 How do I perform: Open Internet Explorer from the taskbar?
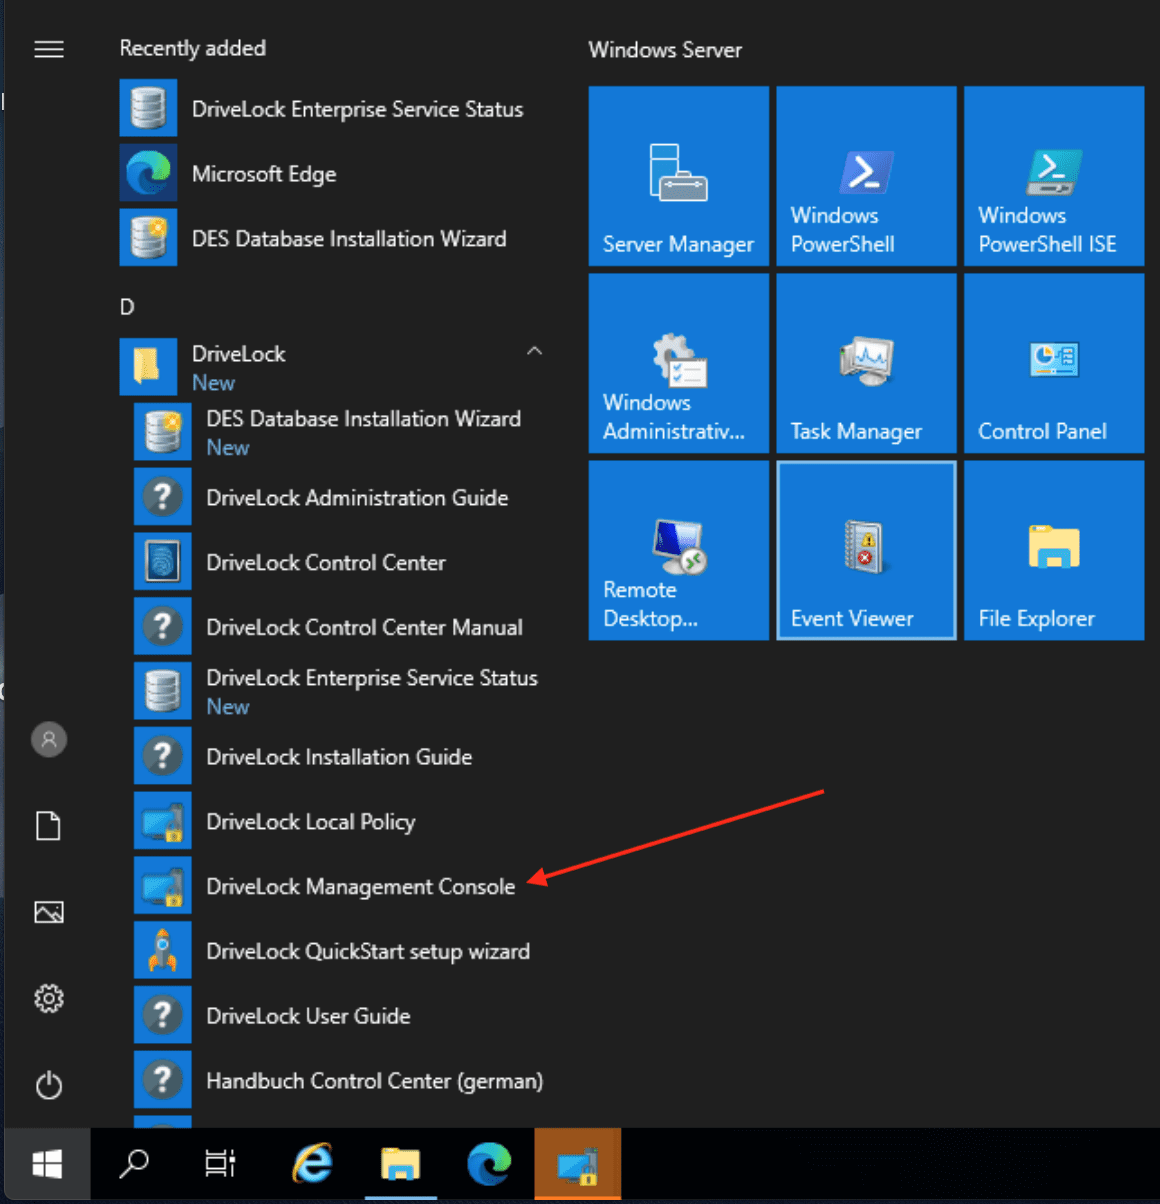[312, 1164]
